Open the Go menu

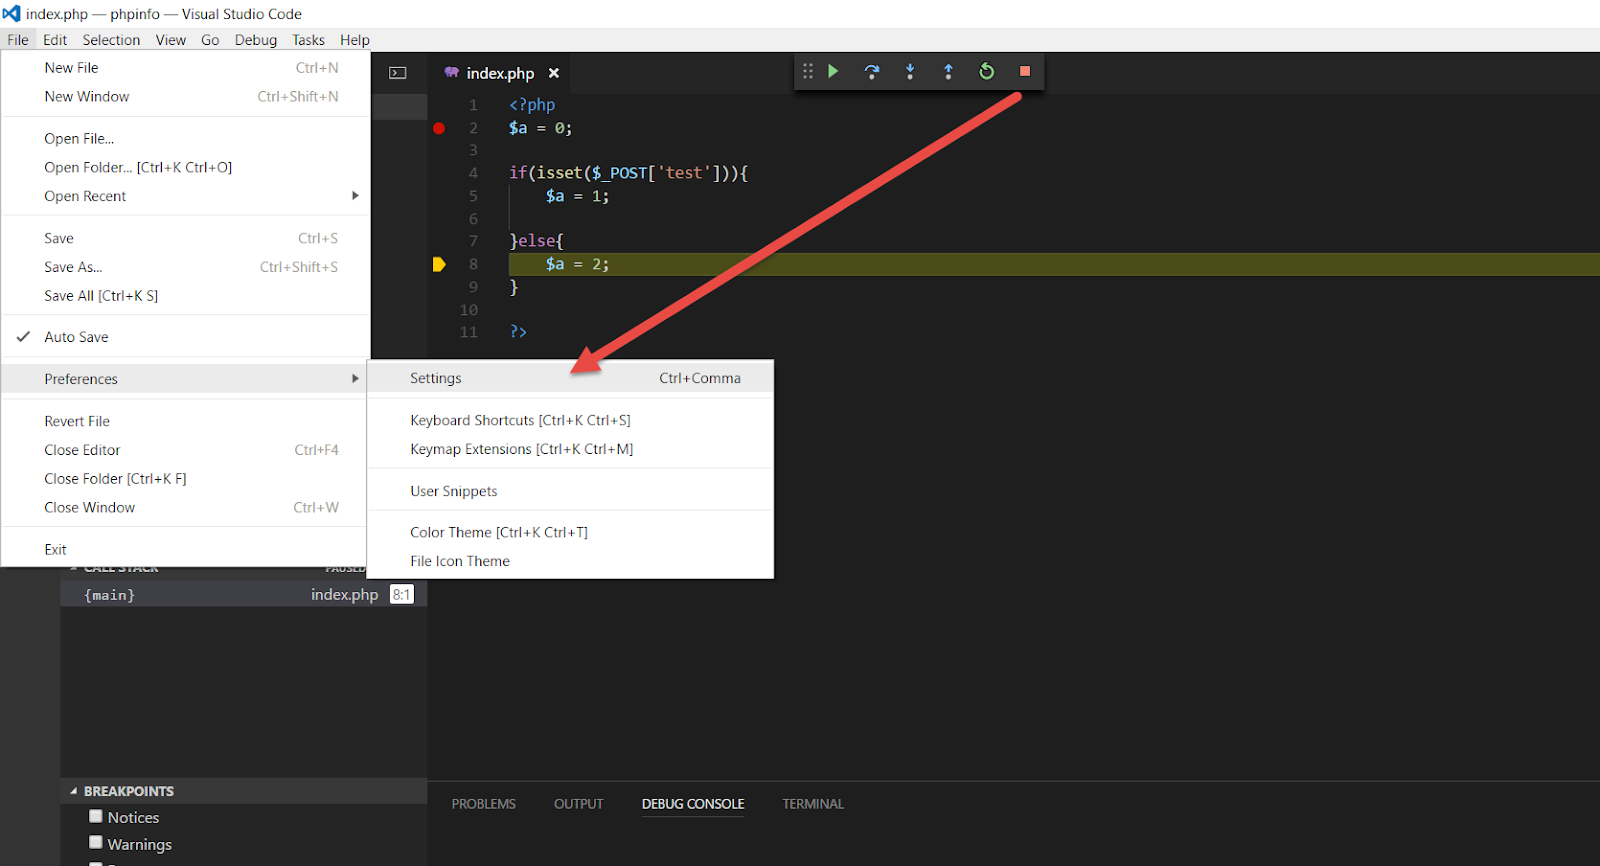coord(210,40)
